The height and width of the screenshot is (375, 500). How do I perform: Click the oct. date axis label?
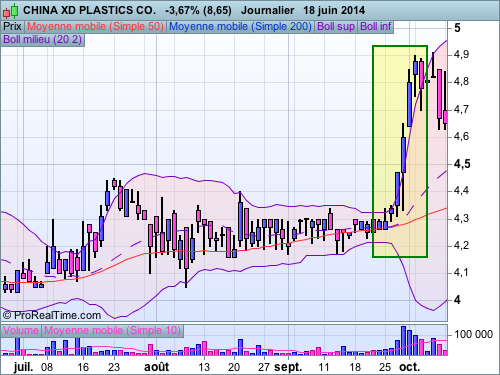(409, 367)
